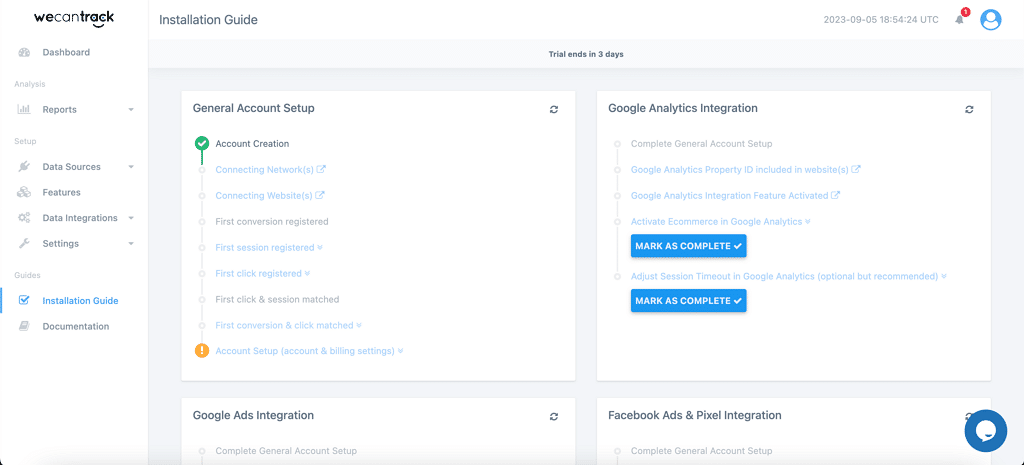Screen dimensions: 1024x465
Task: Open the live chat bubble
Action: coord(984,430)
